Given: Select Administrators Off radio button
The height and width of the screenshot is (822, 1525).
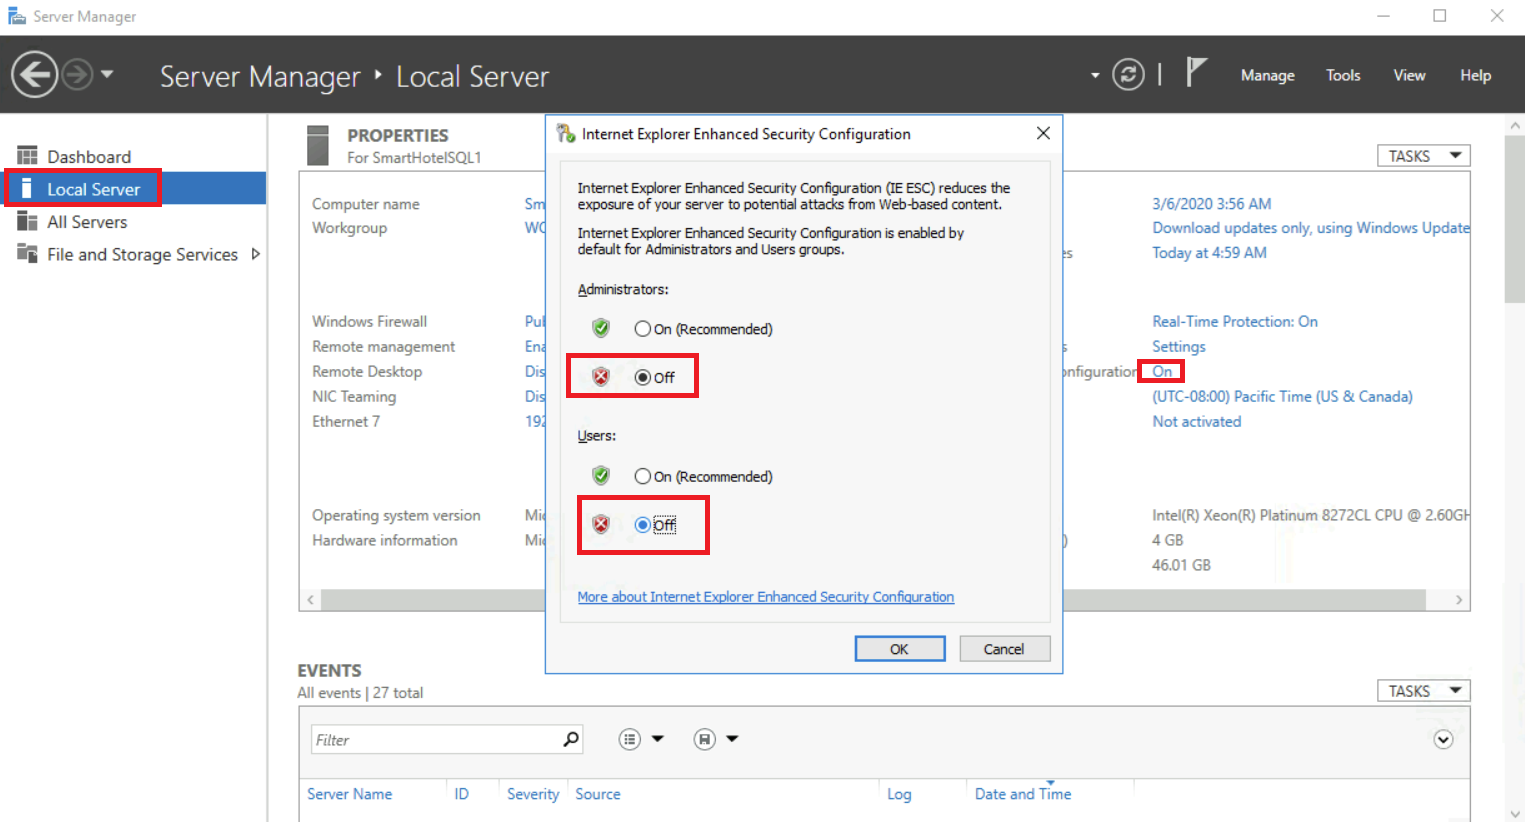Looking at the screenshot, I should [642, 377].
